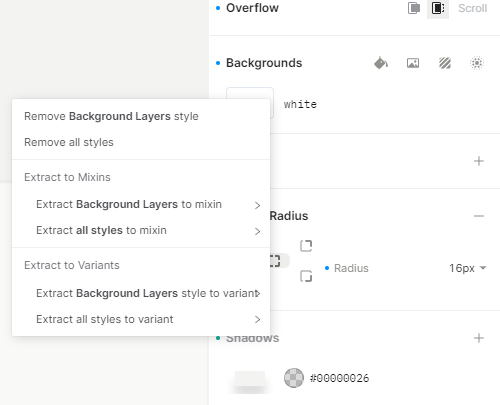
Task: Add a linear gradient background
Action: coord(445,63)
